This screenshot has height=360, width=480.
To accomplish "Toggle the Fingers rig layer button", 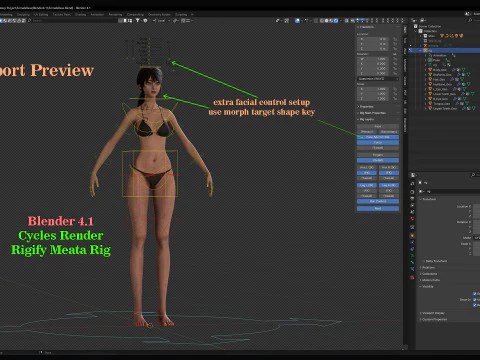I will [x=378, y=155].
